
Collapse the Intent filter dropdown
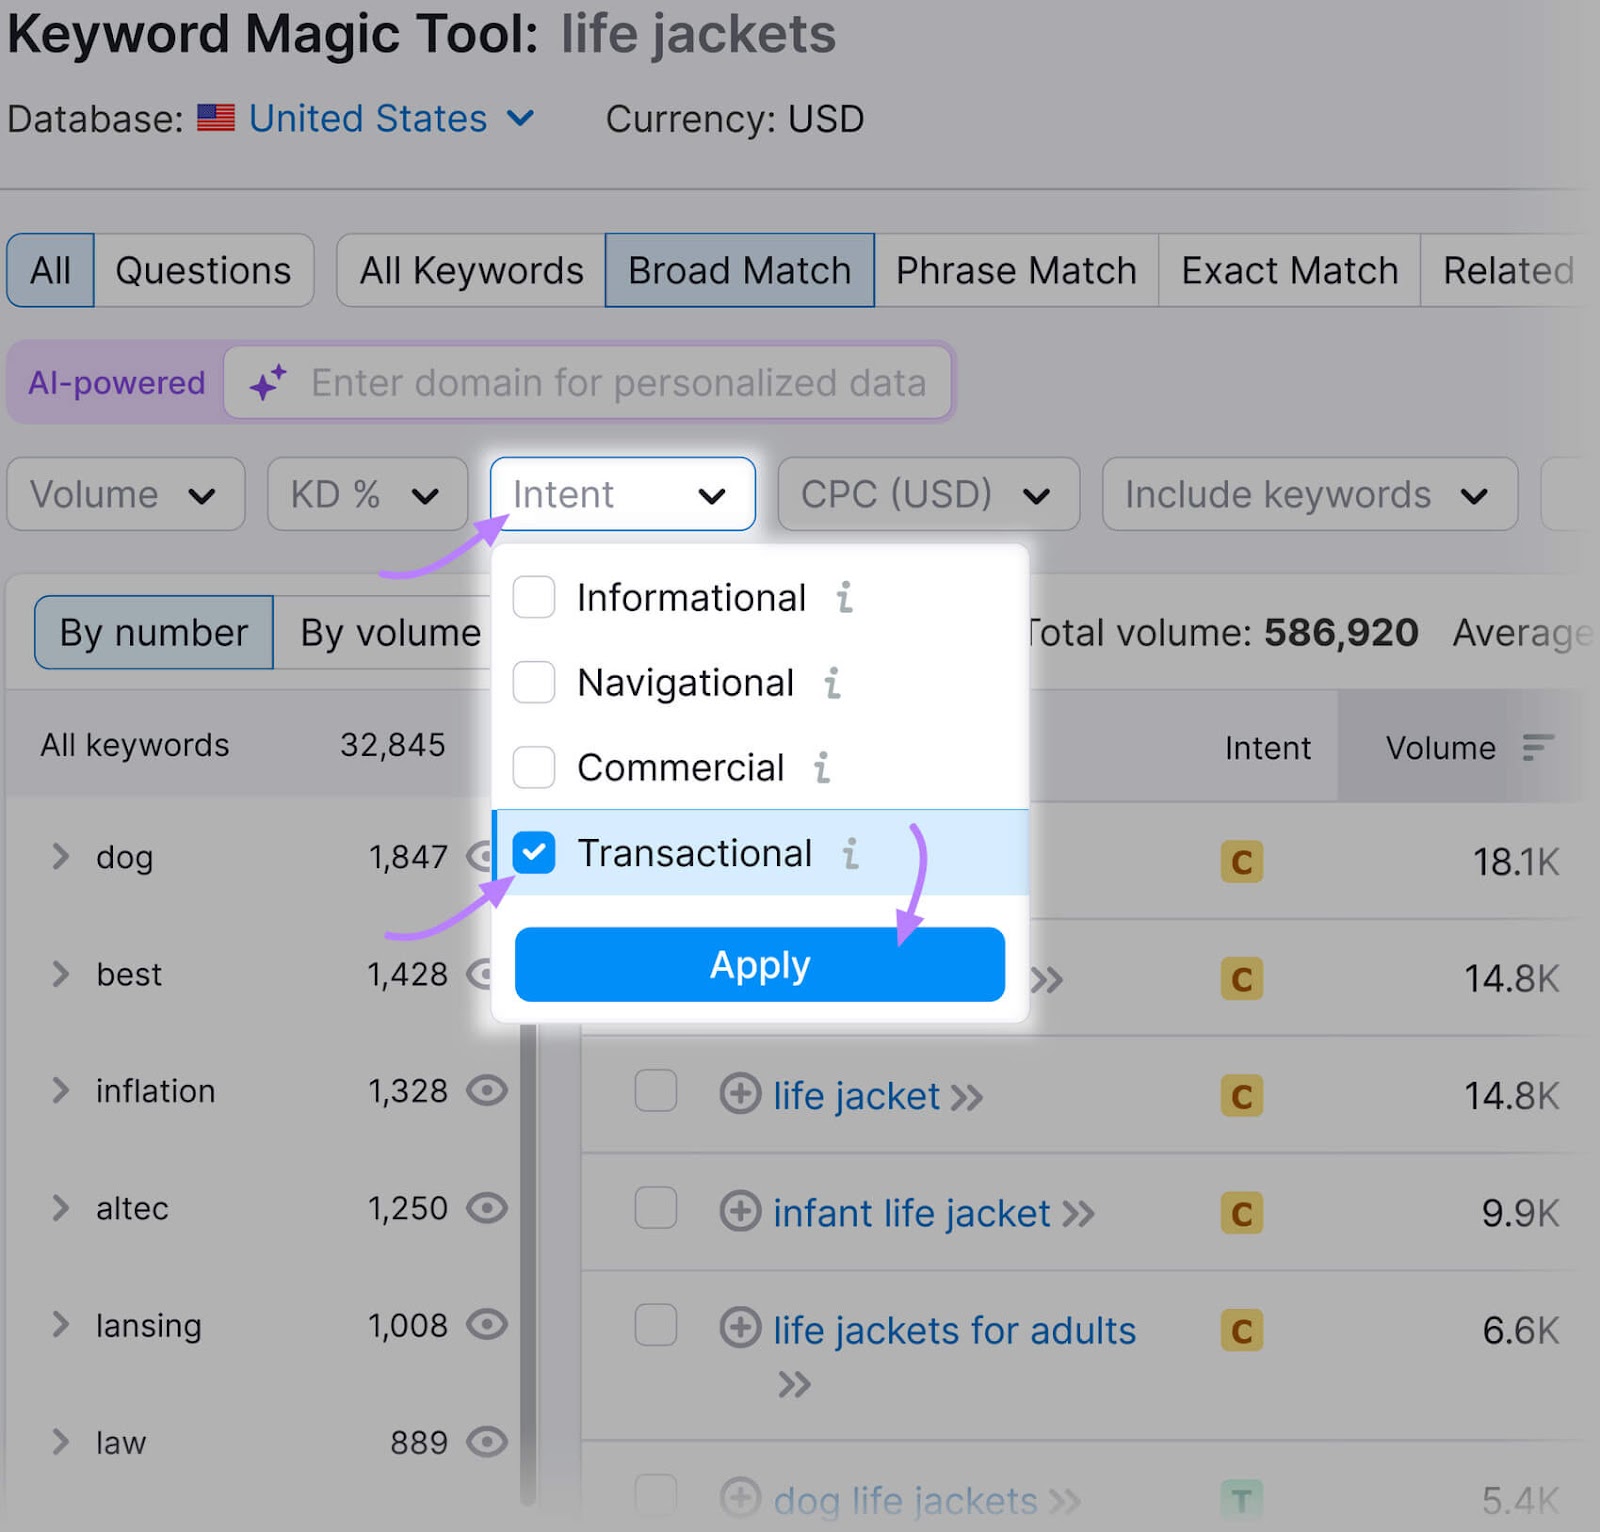(622, 494)
